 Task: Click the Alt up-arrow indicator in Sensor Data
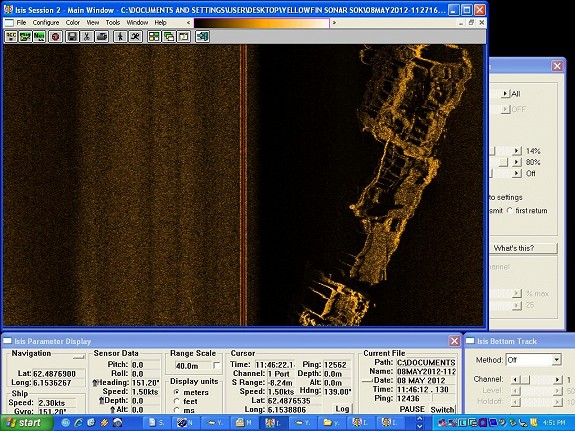pos(112,409)
